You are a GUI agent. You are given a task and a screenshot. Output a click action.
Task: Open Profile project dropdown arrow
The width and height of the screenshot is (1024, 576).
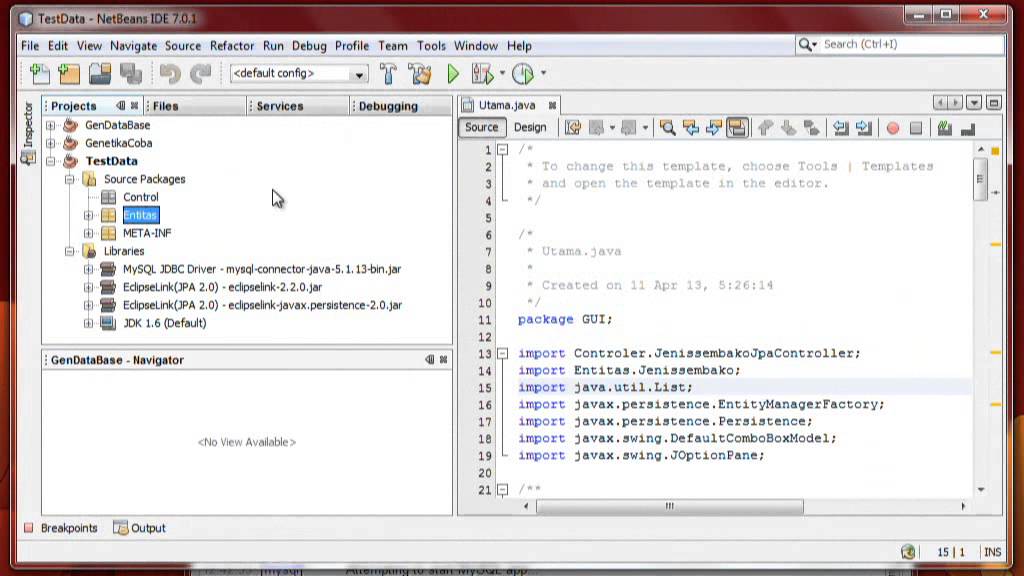click(x=543, y=73)
